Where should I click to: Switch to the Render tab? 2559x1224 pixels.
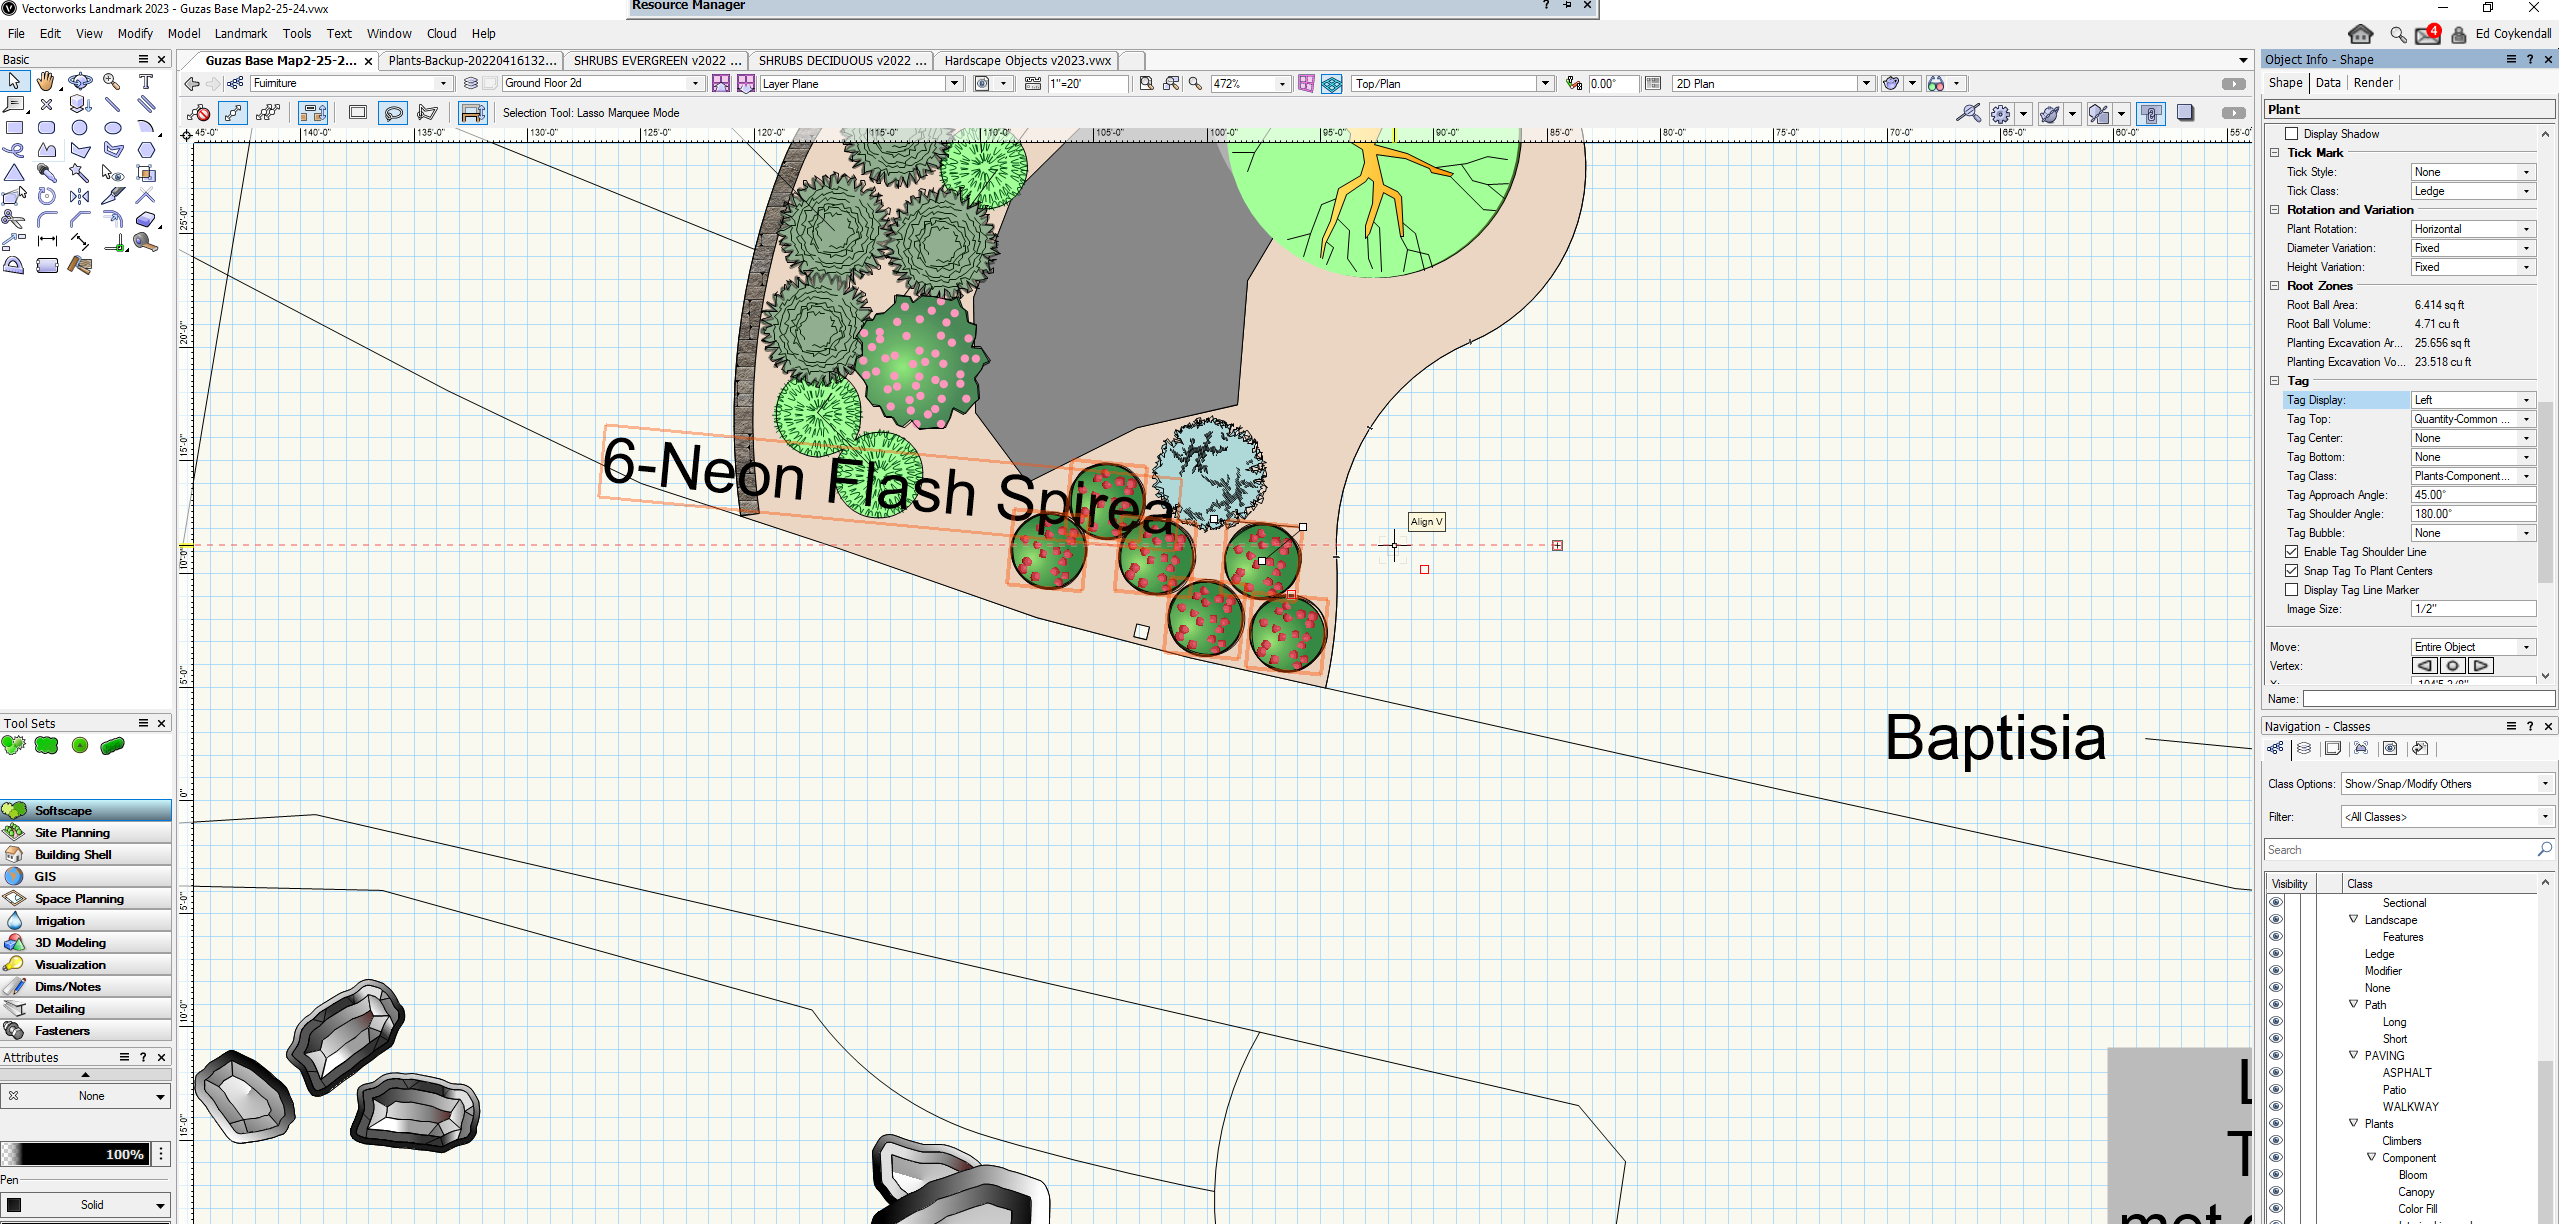(2372, 83)
